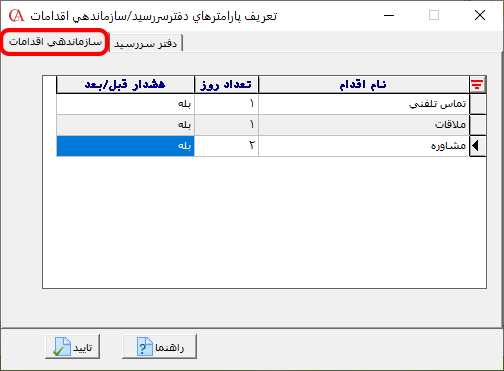Click the بله alert cell for تماس تلفنی
Image resolution: width=504 pixels, height=371 pixels.
125,104
